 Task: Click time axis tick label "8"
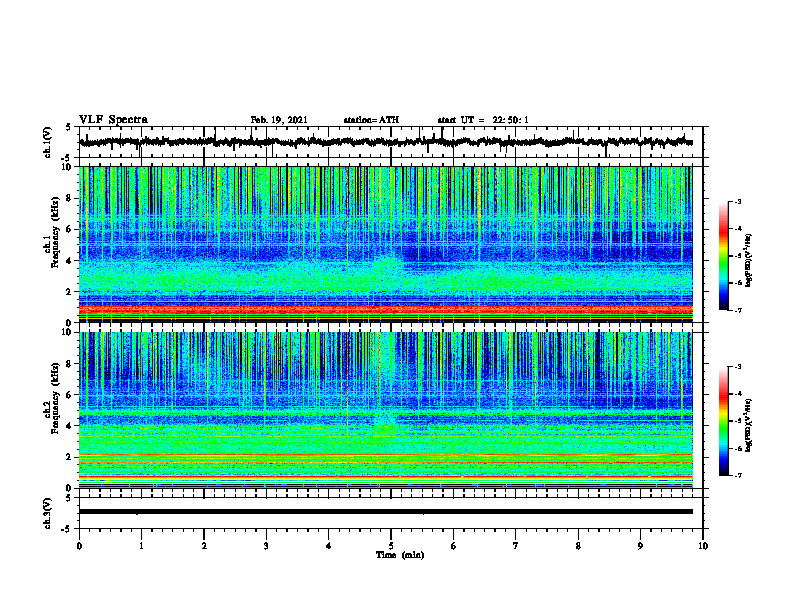click(x=578, y=546)
